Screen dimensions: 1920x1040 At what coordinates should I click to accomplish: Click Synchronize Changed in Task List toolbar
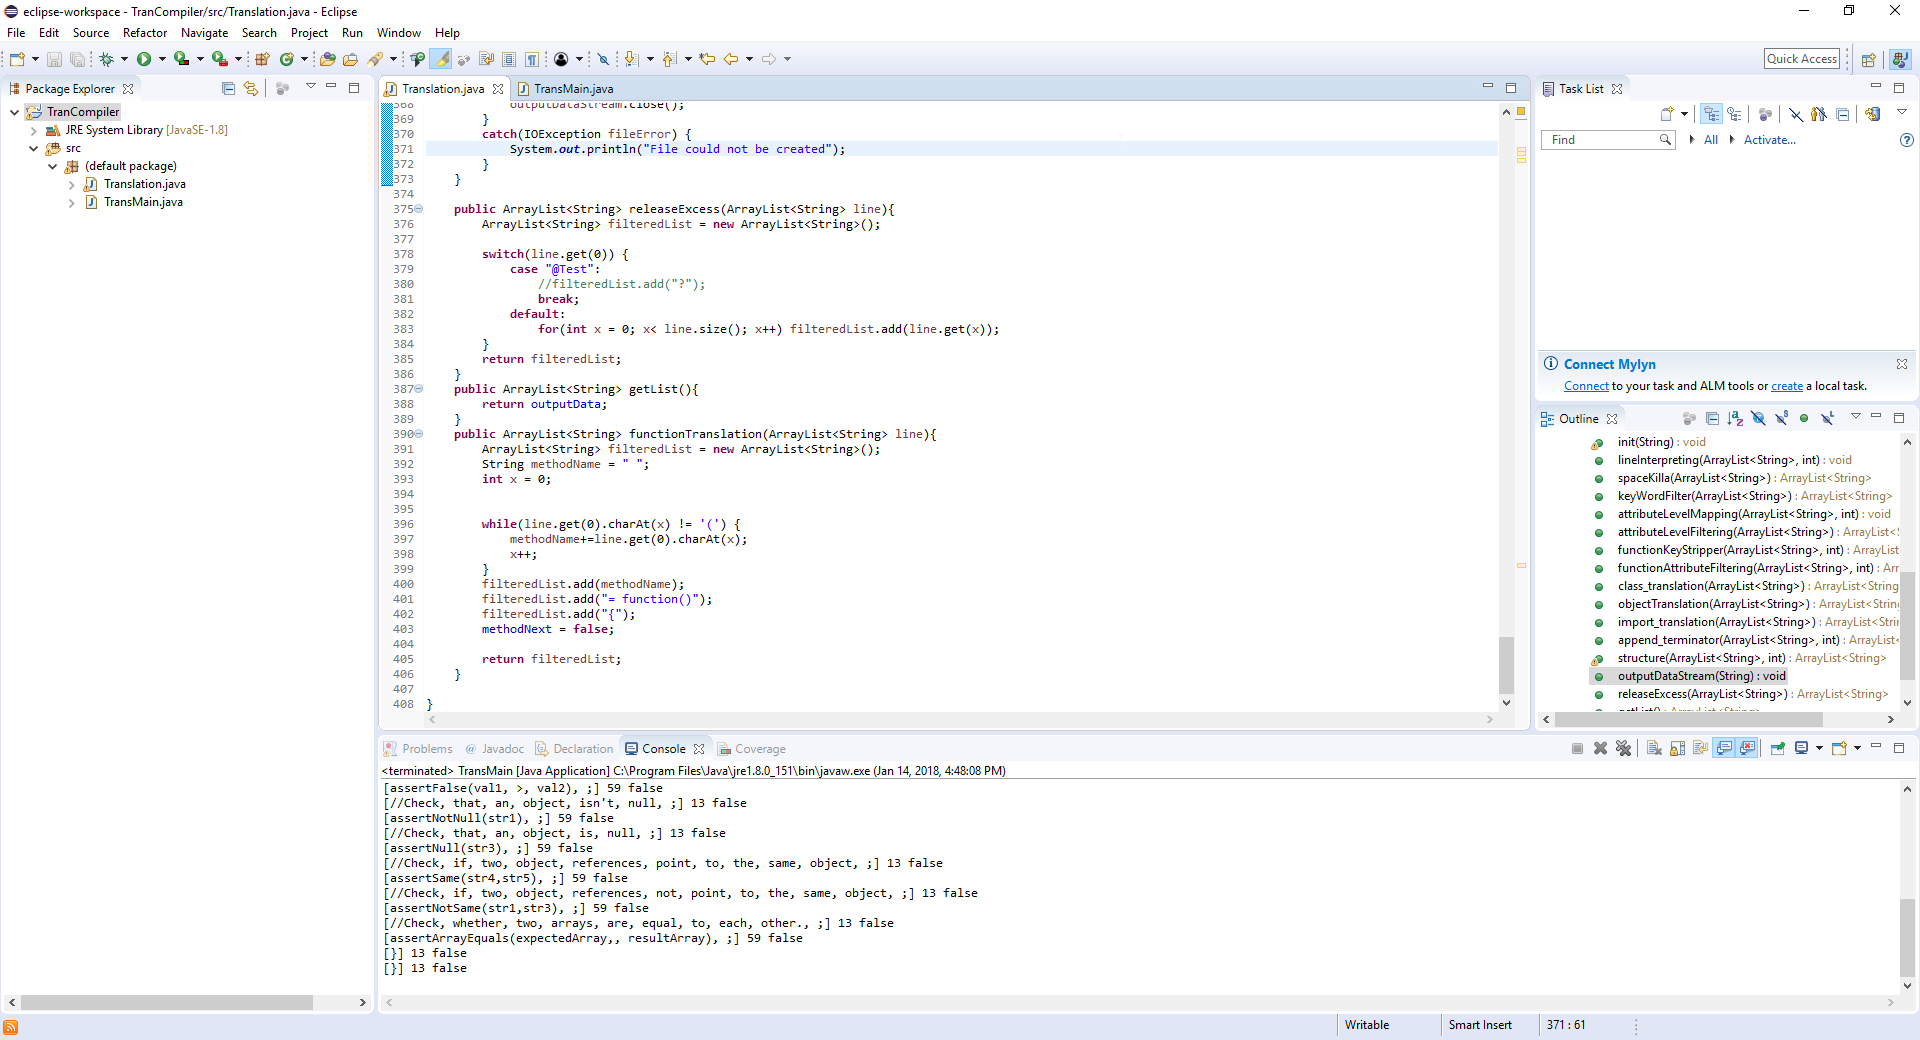[1872, 114]
